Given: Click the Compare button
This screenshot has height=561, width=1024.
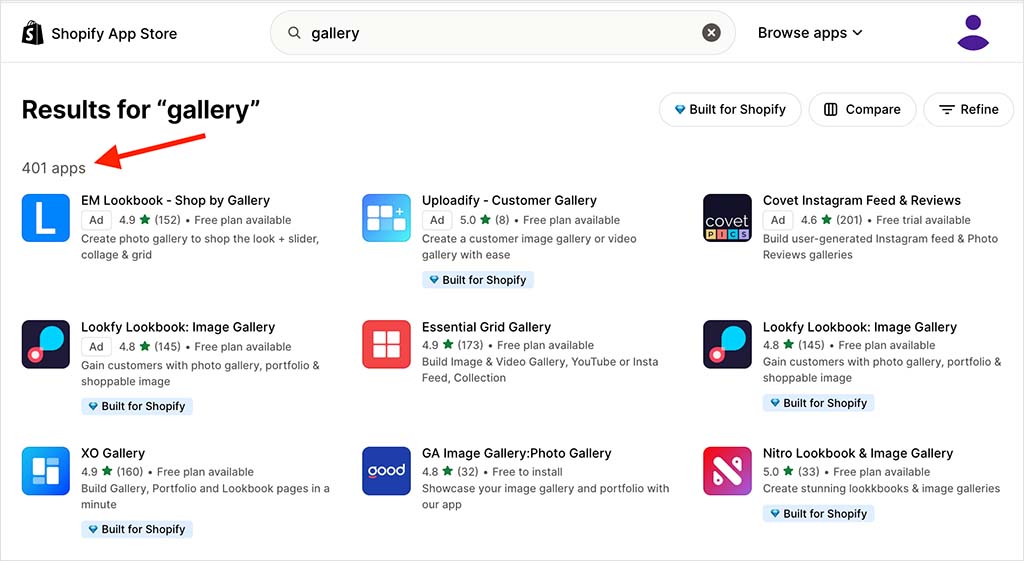Looking at the screenshot, I should click(x=862, y=109).
